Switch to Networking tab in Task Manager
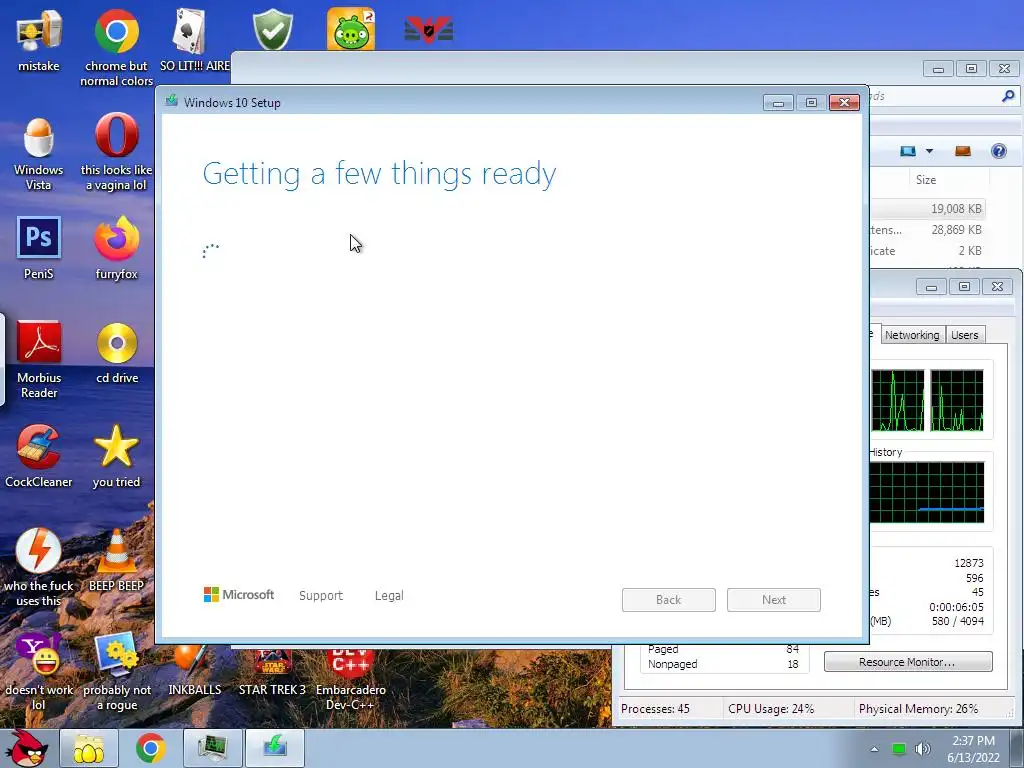Image resolution: width=1024 pixels, height=768 pixels. click(912, 334)
